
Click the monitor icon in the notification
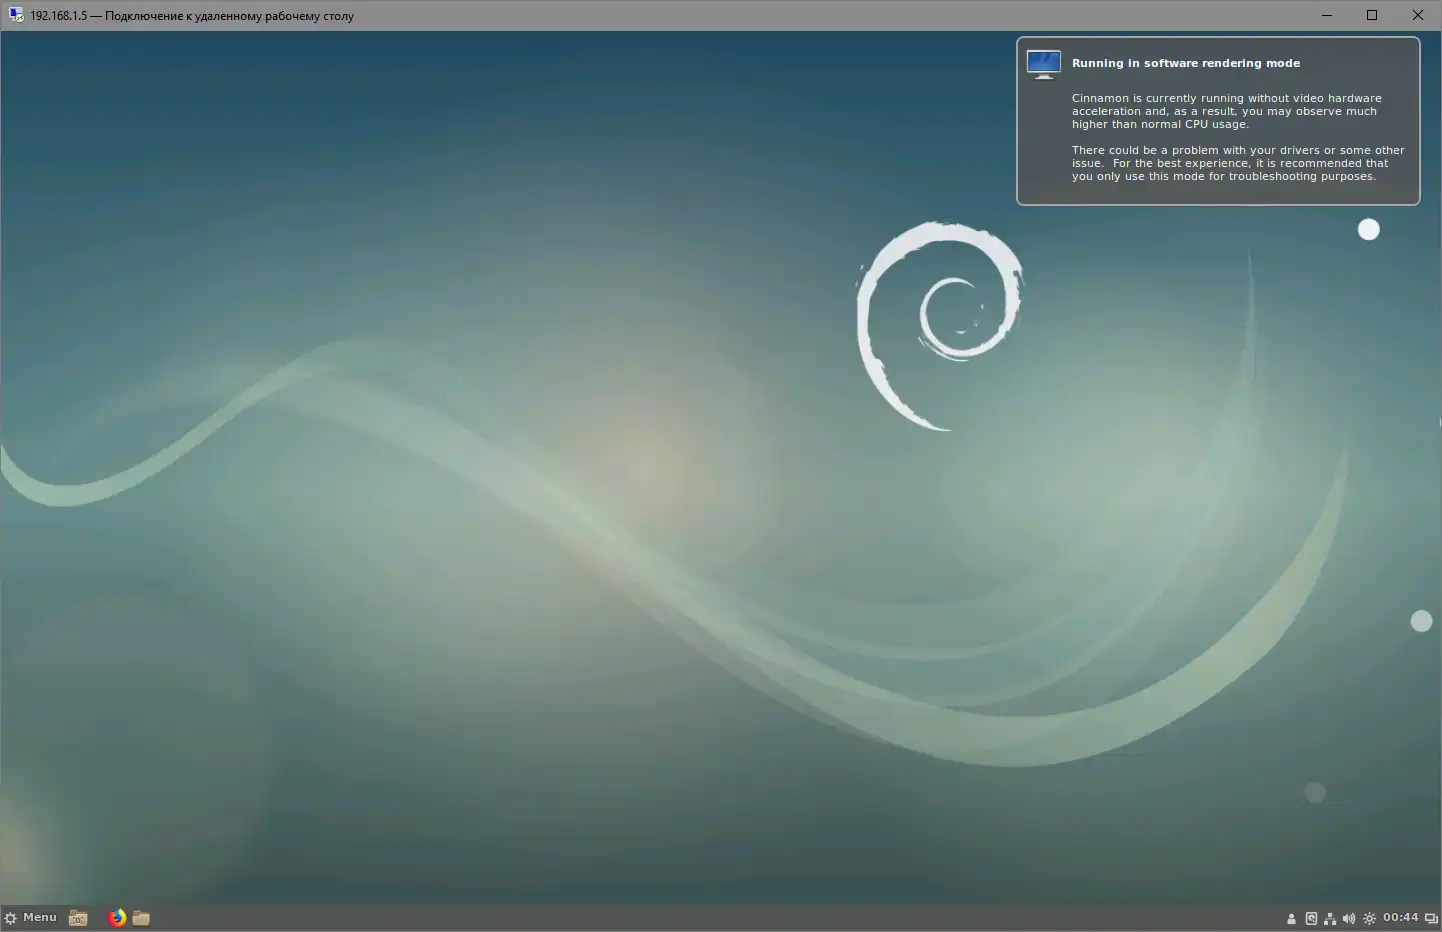(x=1043, y=64)
